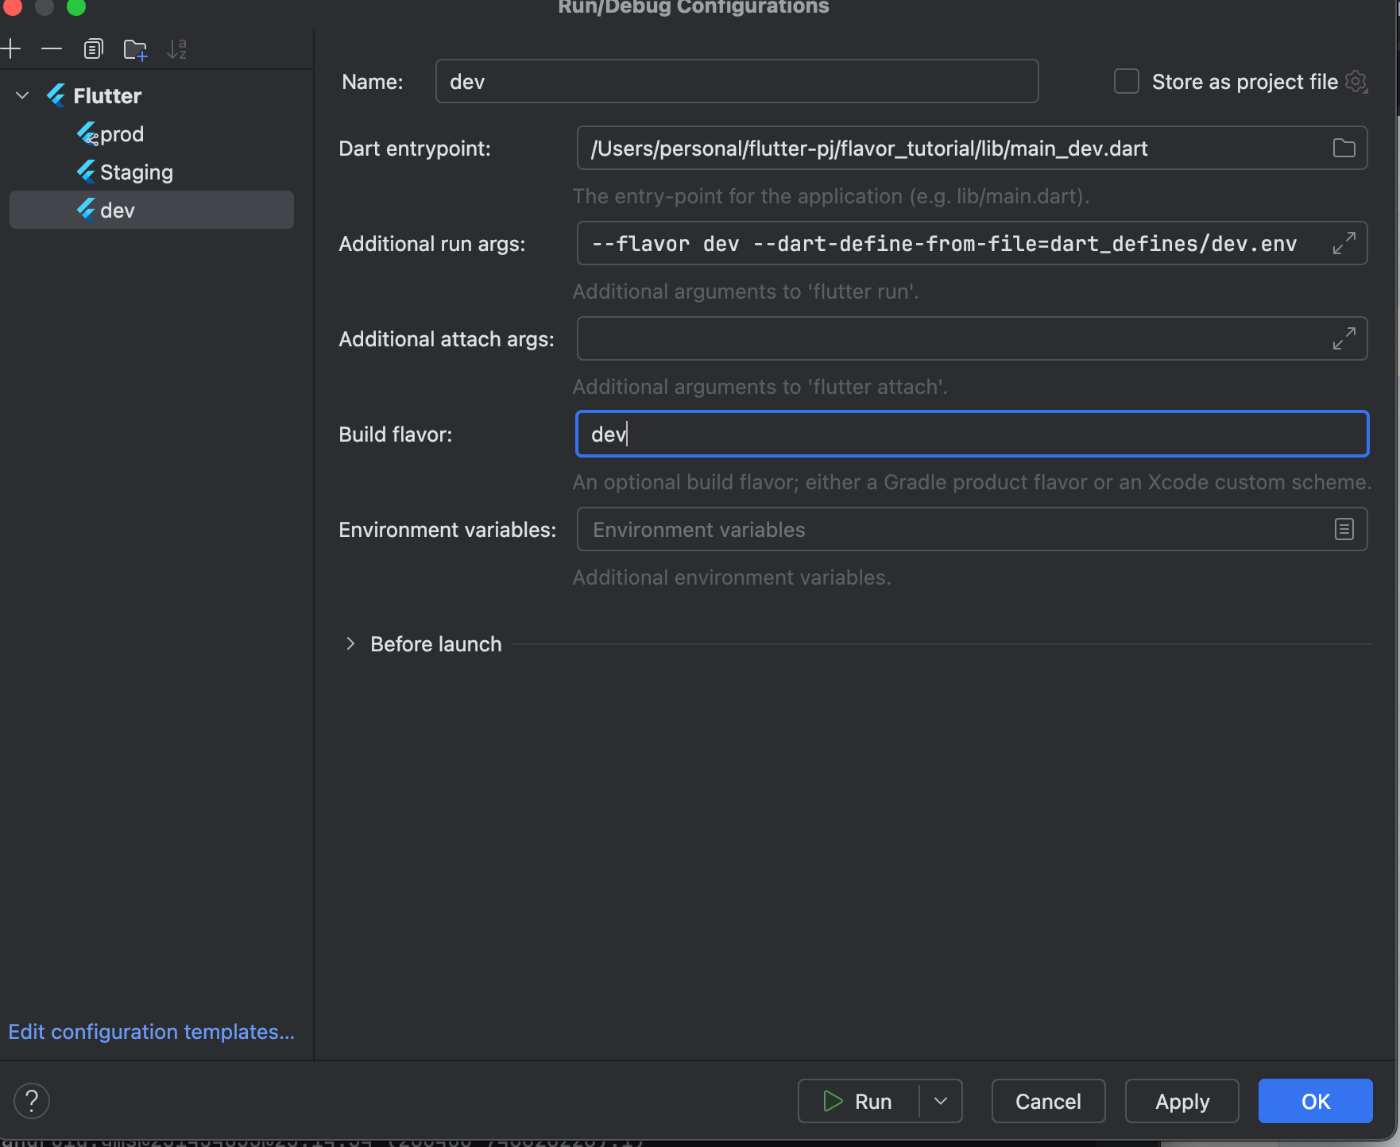
Task: Select the Staging configuration
Action: [136, 172]
